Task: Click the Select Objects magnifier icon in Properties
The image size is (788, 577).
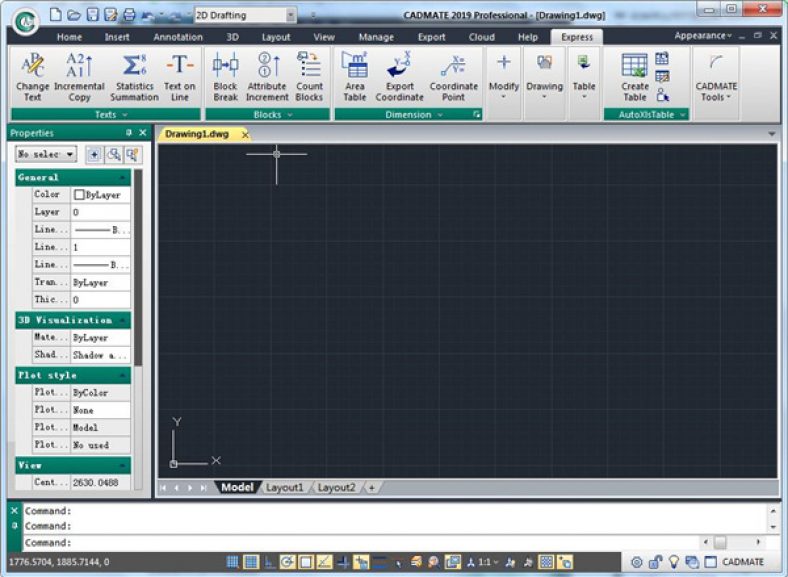Action: pos(114,154)
